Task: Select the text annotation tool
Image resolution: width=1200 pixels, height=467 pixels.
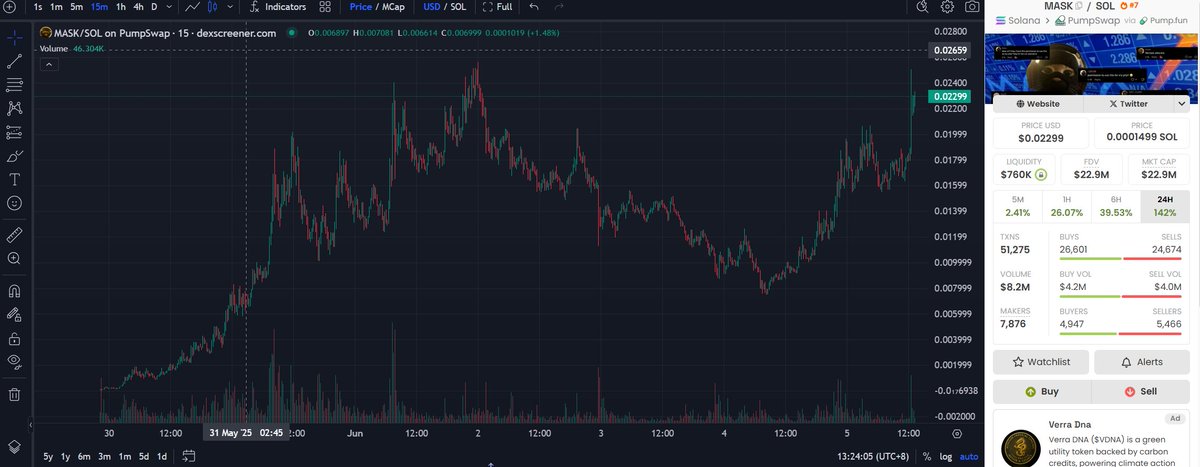Action: [14, 180]
